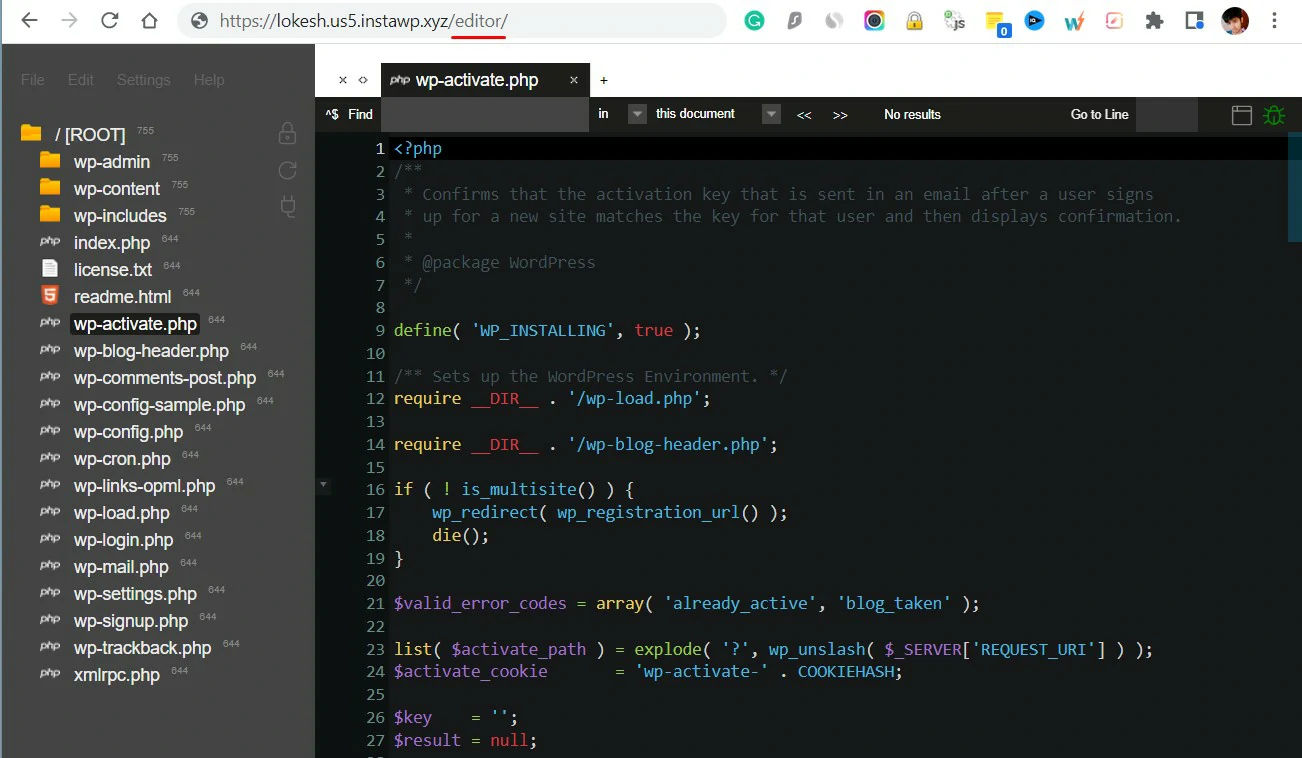Click the plug icon in the file sidebar
Viewport: 1302px width, 758px height.
pos(288,207)
